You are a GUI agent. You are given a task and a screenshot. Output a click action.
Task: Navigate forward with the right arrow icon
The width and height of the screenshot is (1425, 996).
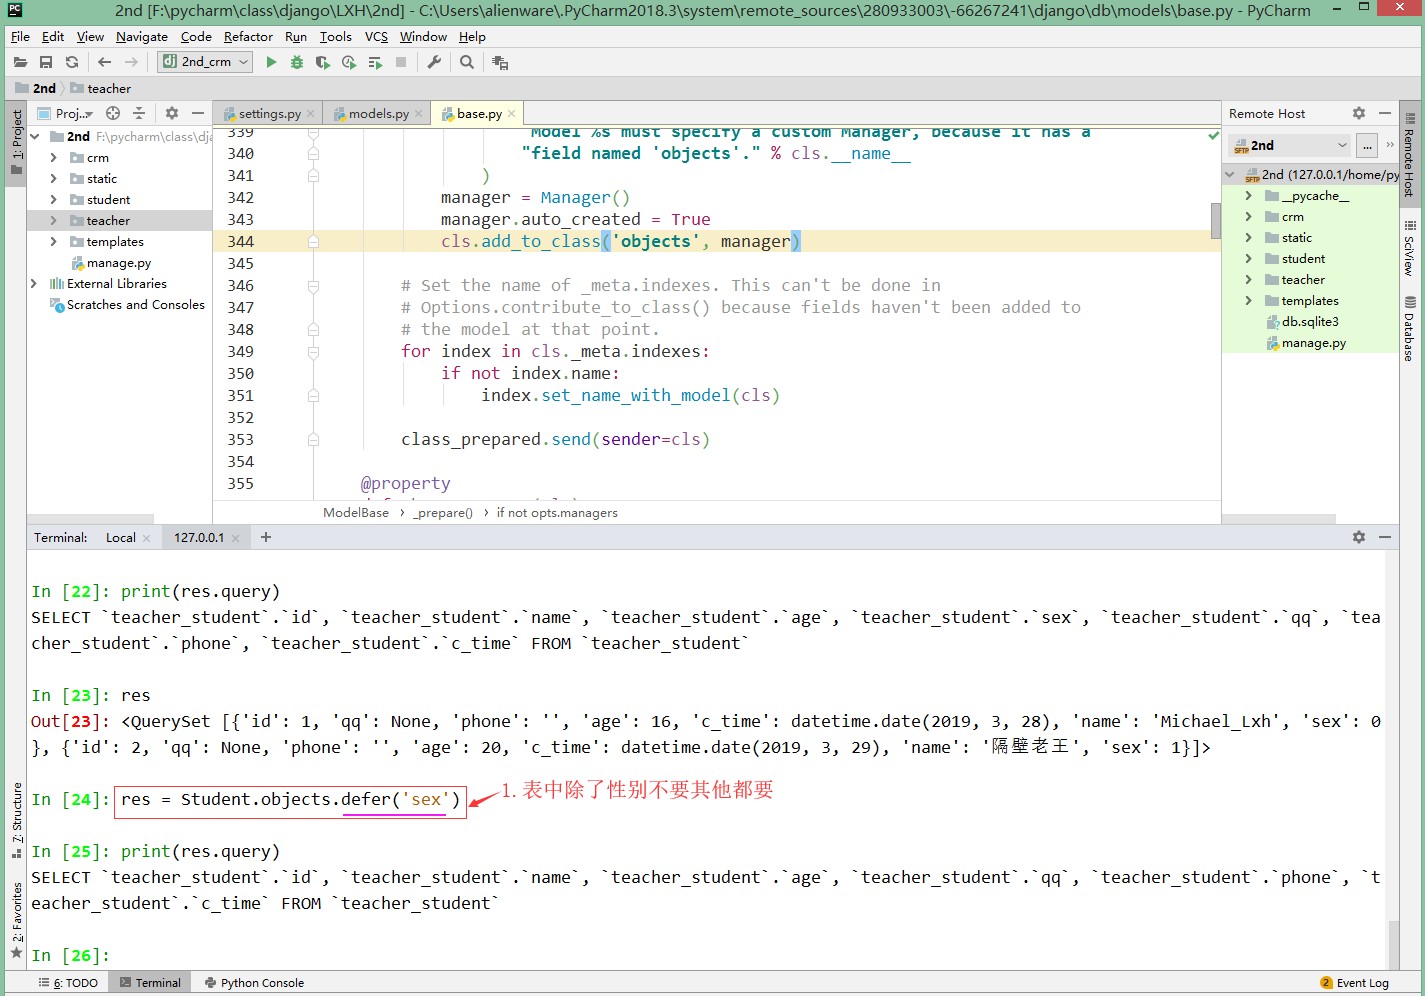[x=131, y=62]
